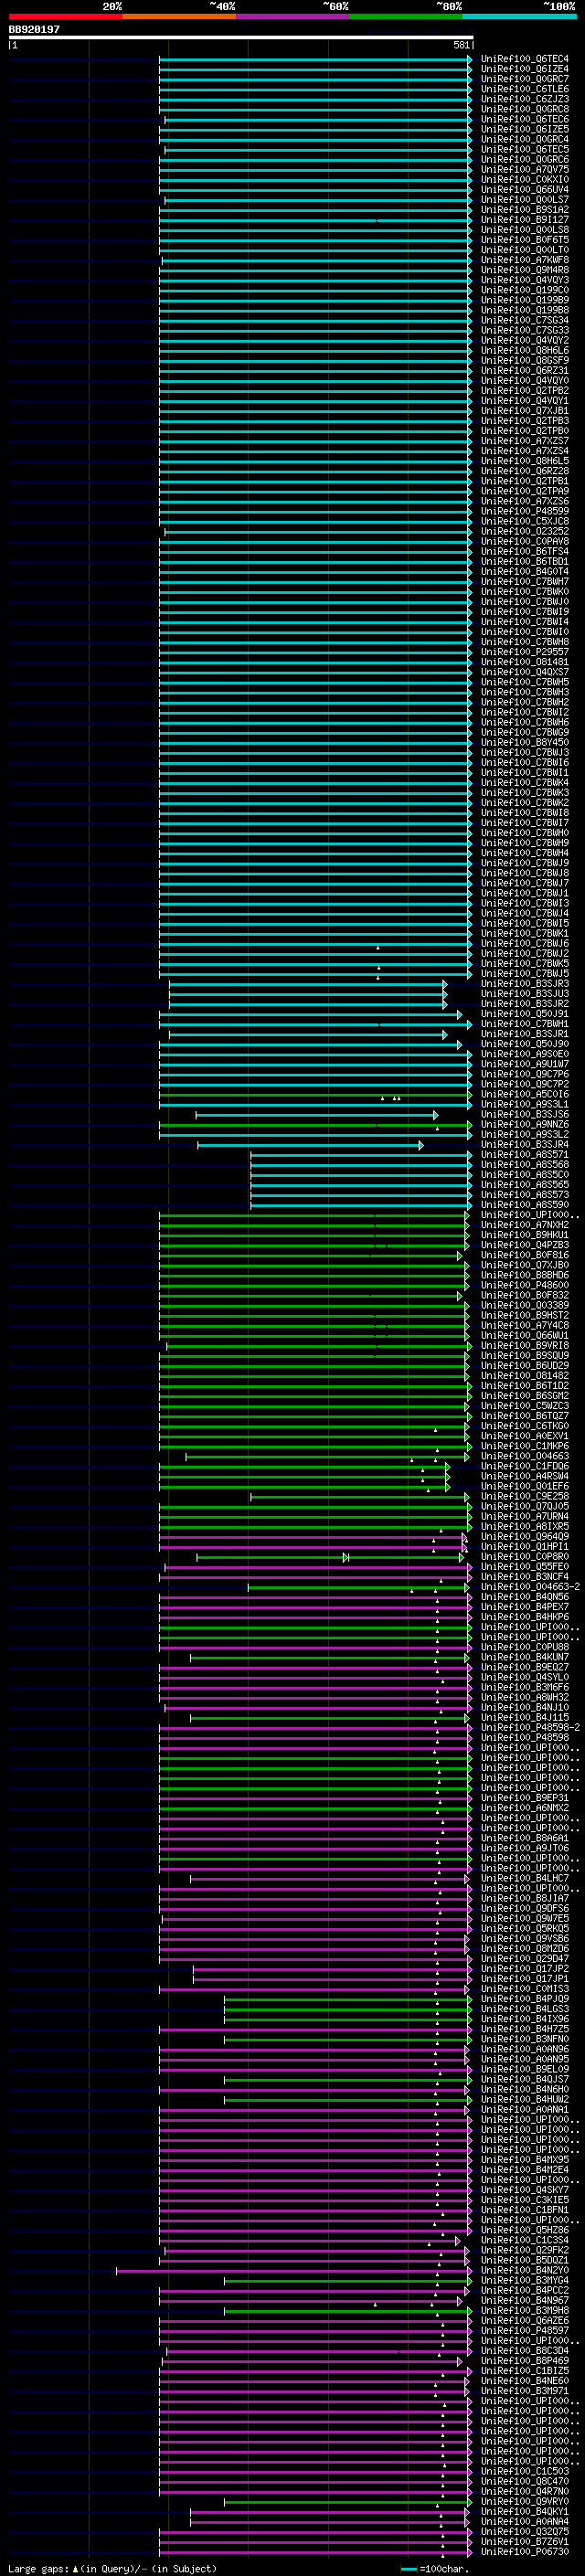The height and width of the screenshot is (2576, 585).
Task: Click the 581 end-position label on the ruler
Action: [x=461, y=45]
